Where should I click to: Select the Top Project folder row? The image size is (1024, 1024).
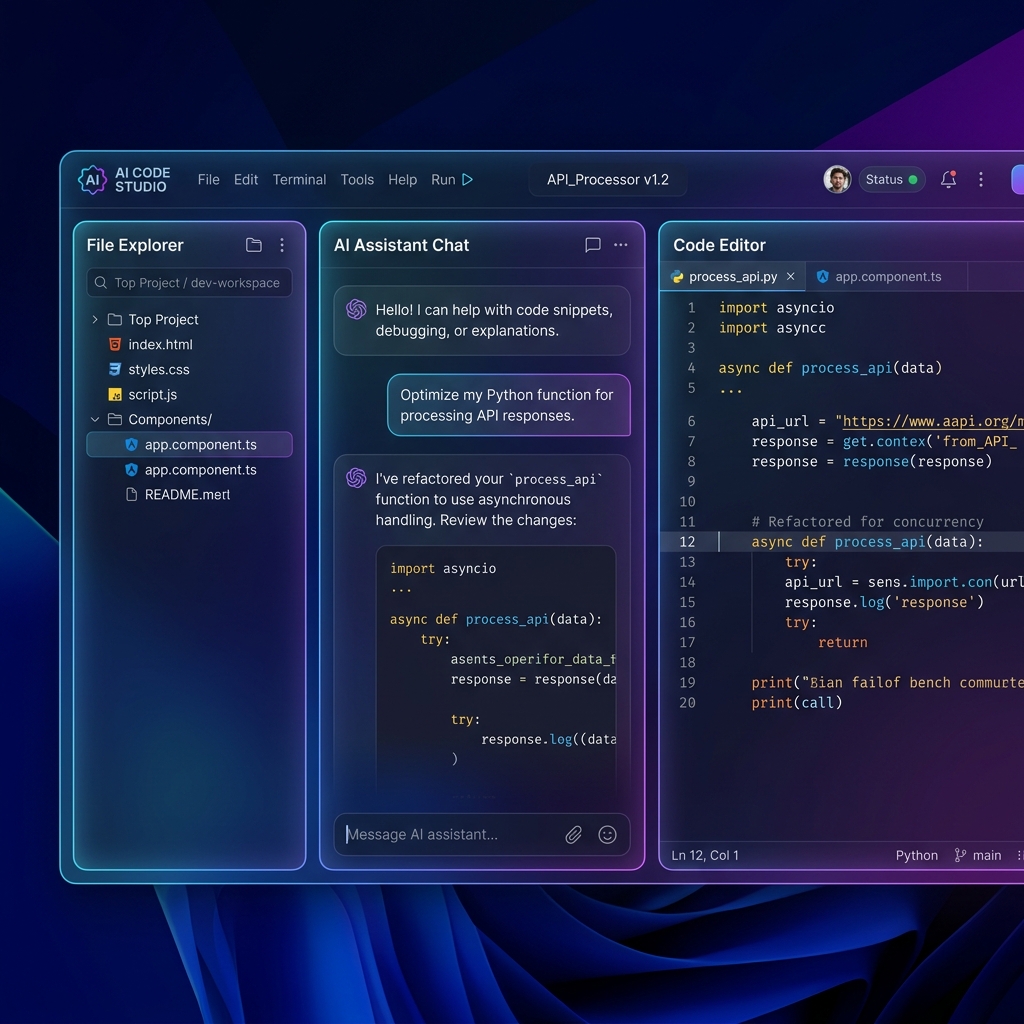[189, 319]
